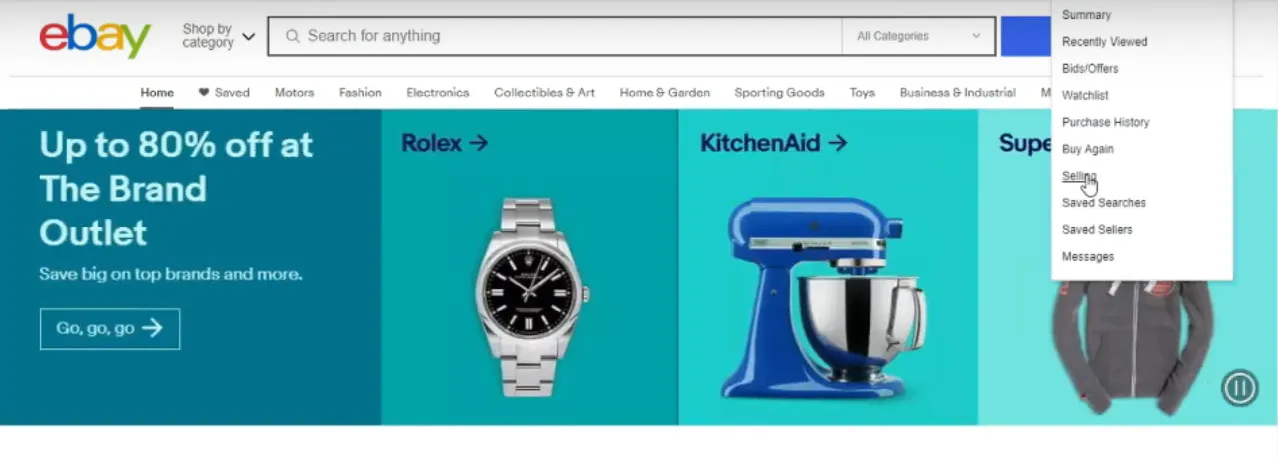Click the magnifier icon in the search box
Image resolution: width=1278 pixels, height=463 pixels.
coord(293,36)
